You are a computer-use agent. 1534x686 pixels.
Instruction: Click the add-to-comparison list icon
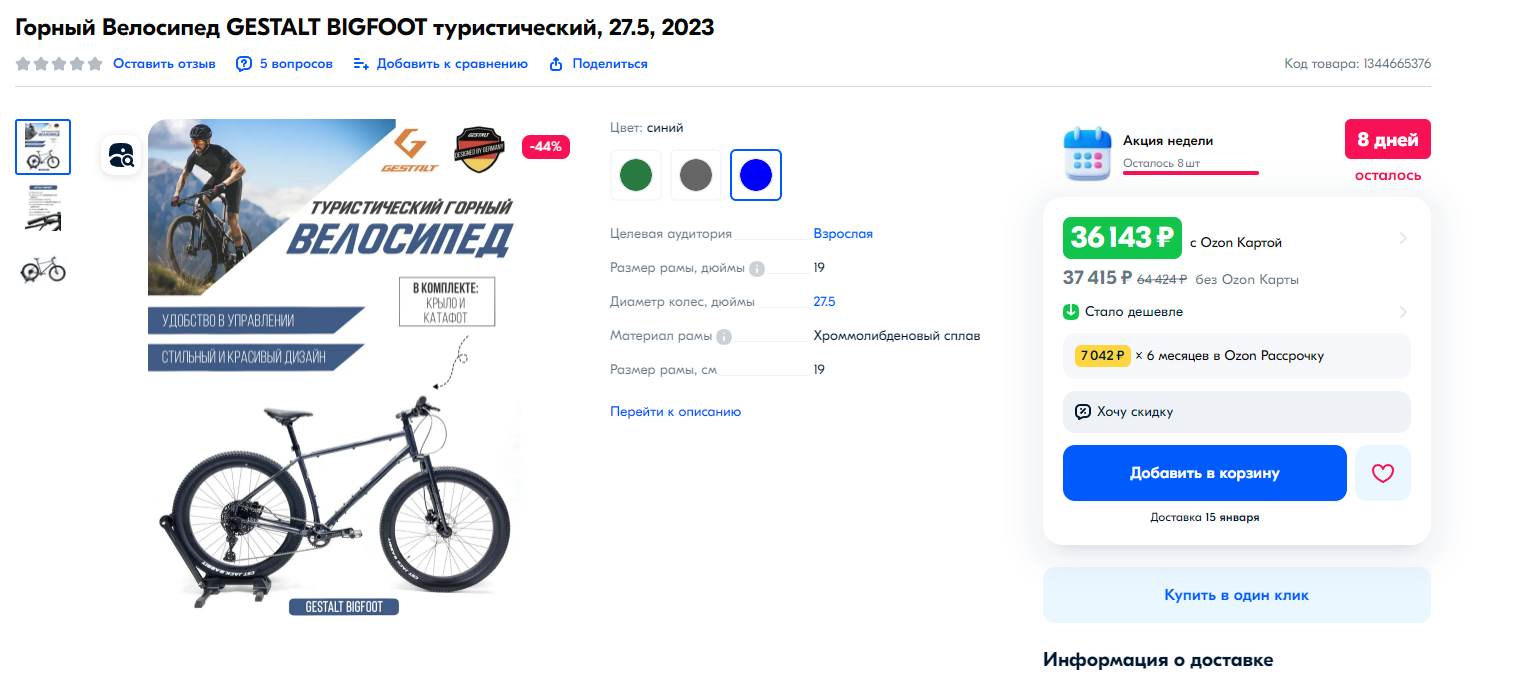361,64
